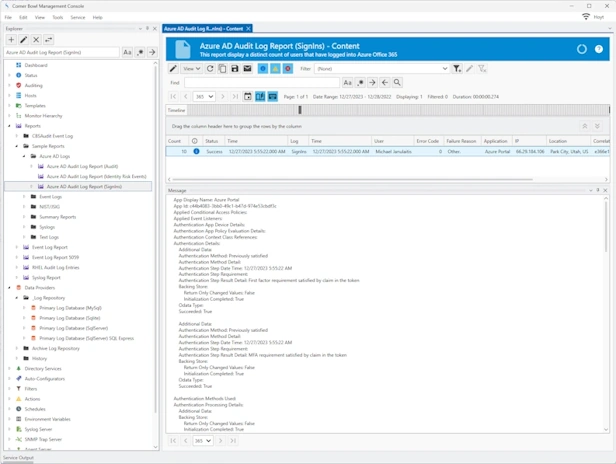616x464 pixels.
Task: Open the date range calendar icon
Action: (x=248, y=96)
